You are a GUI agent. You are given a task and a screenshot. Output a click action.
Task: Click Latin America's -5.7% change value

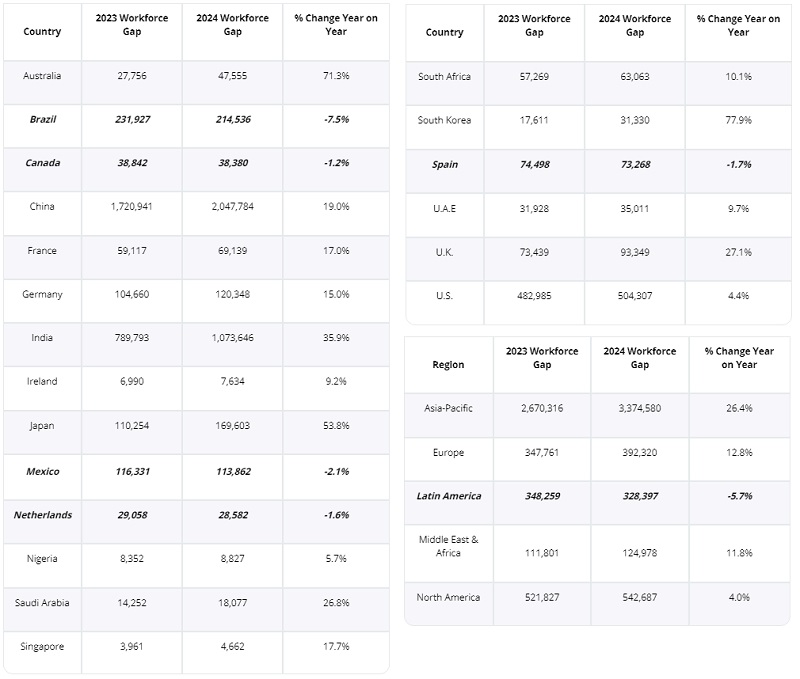click(x=739, y=496)
